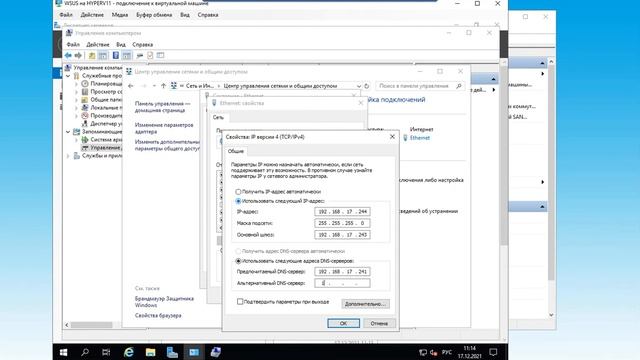Open Свойства браузера link
Image resolution: width=640 pixels, height=360 pixels.
158,316
